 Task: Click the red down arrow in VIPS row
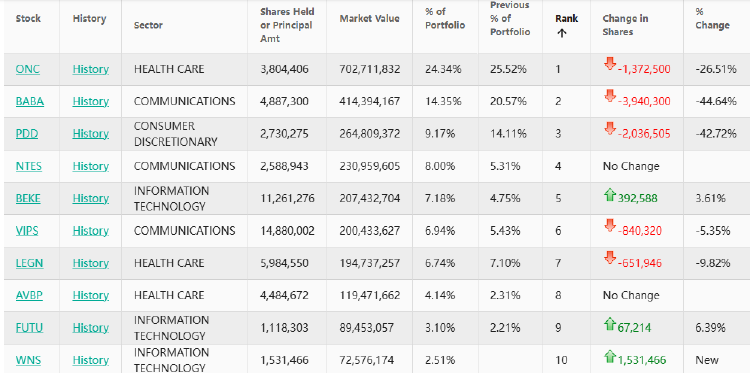[x=609, y=226]
